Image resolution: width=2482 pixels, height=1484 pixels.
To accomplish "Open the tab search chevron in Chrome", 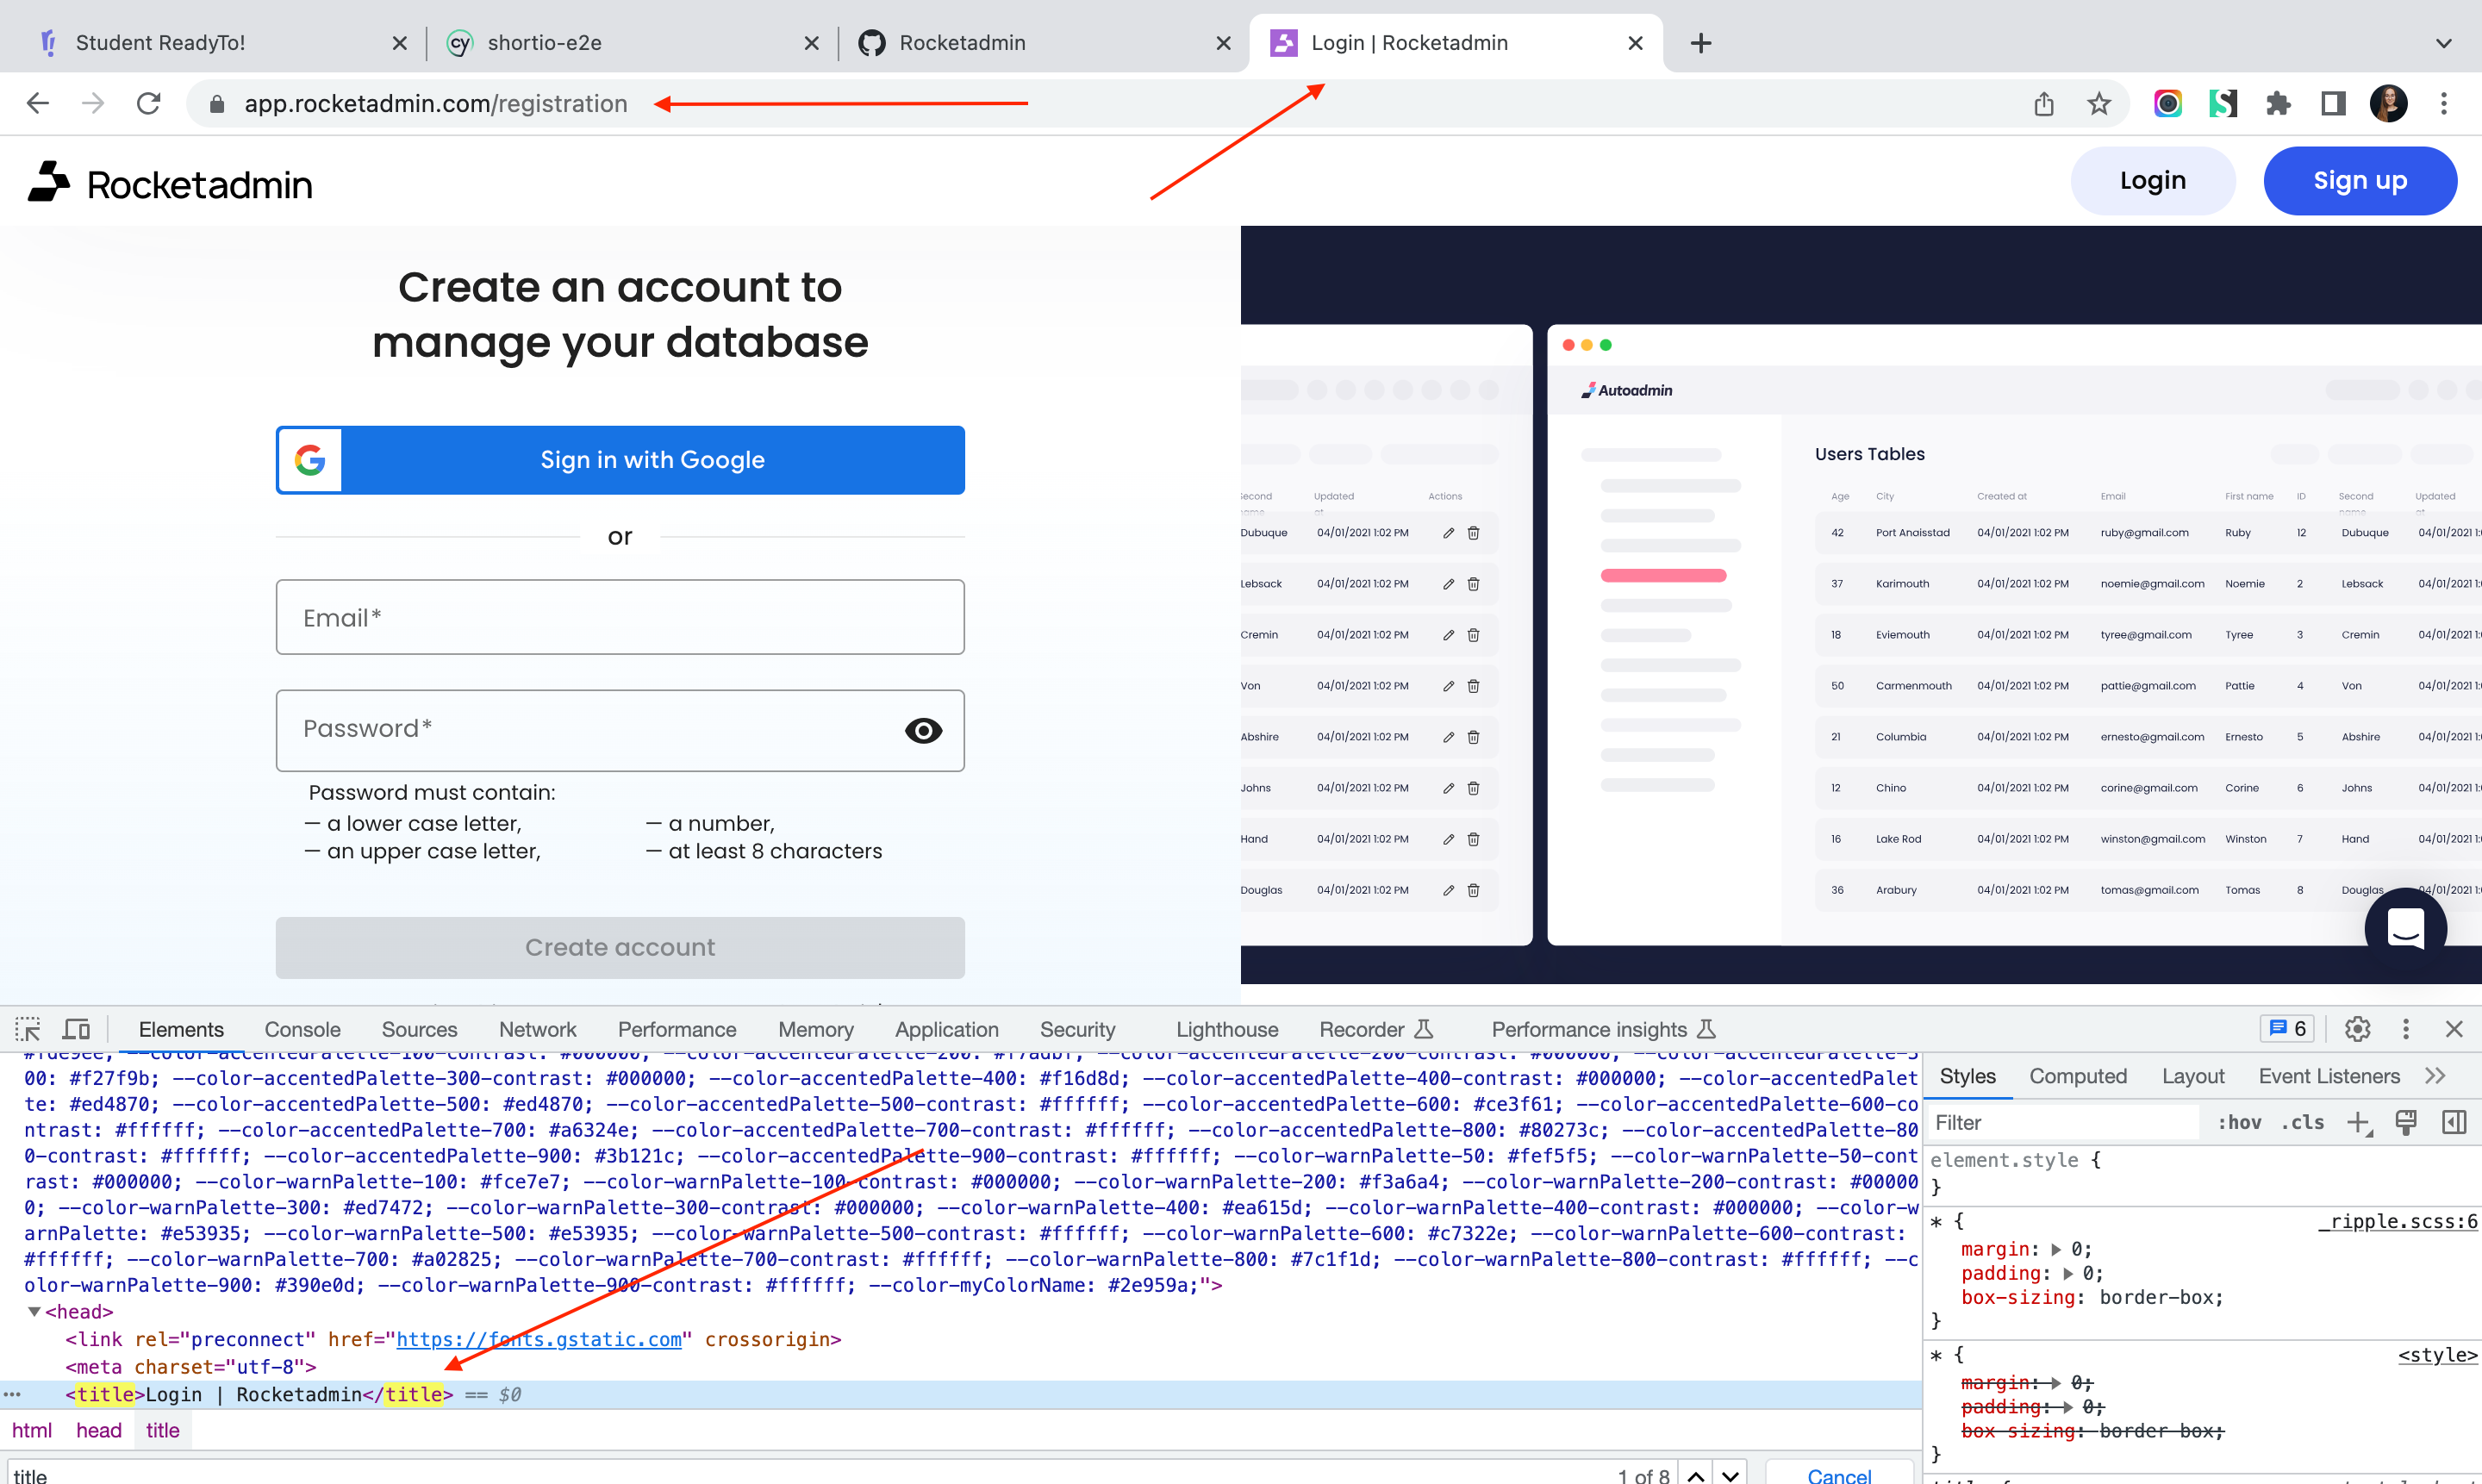I will coord(2443,43).
